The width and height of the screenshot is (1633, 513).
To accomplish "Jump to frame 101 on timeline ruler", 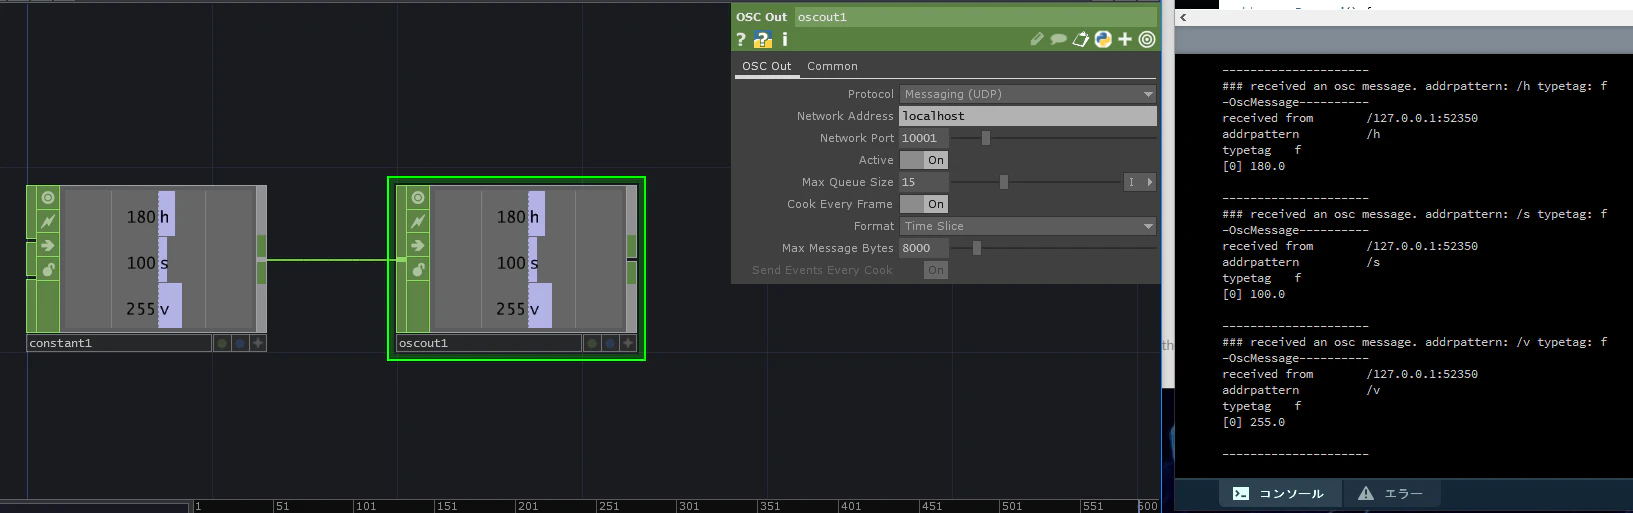I will pos(366,506).
